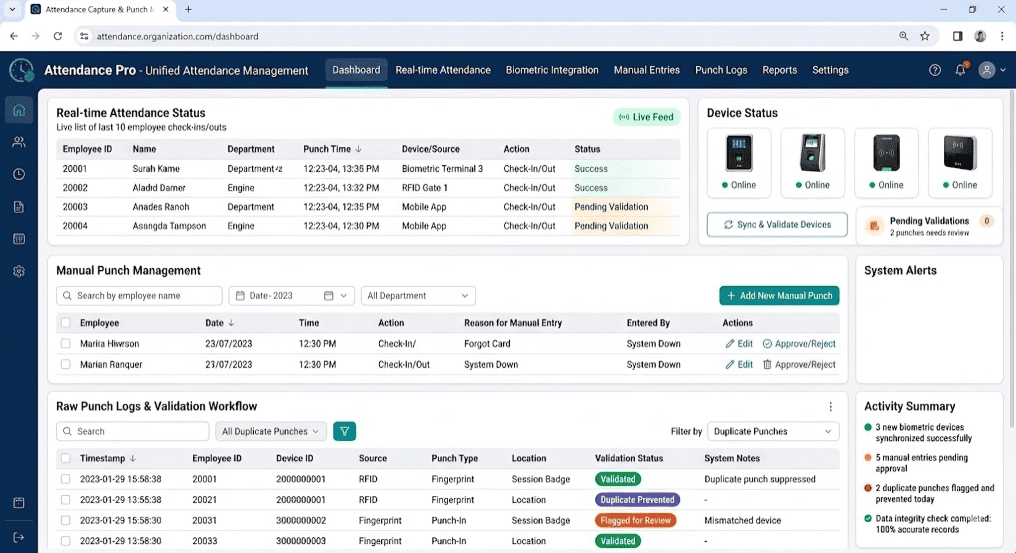Open the notifications bell icon
This screenshot has height=553, width=1016.
pos(960,69)
